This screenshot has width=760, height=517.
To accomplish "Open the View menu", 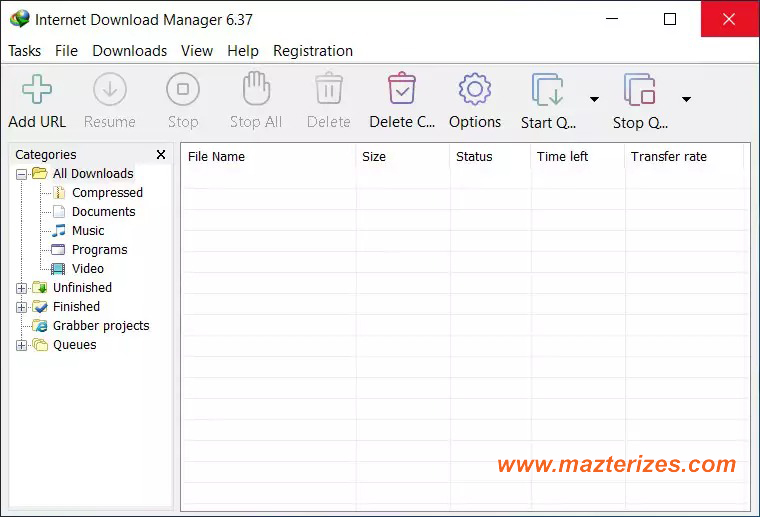I will point(197,51).
